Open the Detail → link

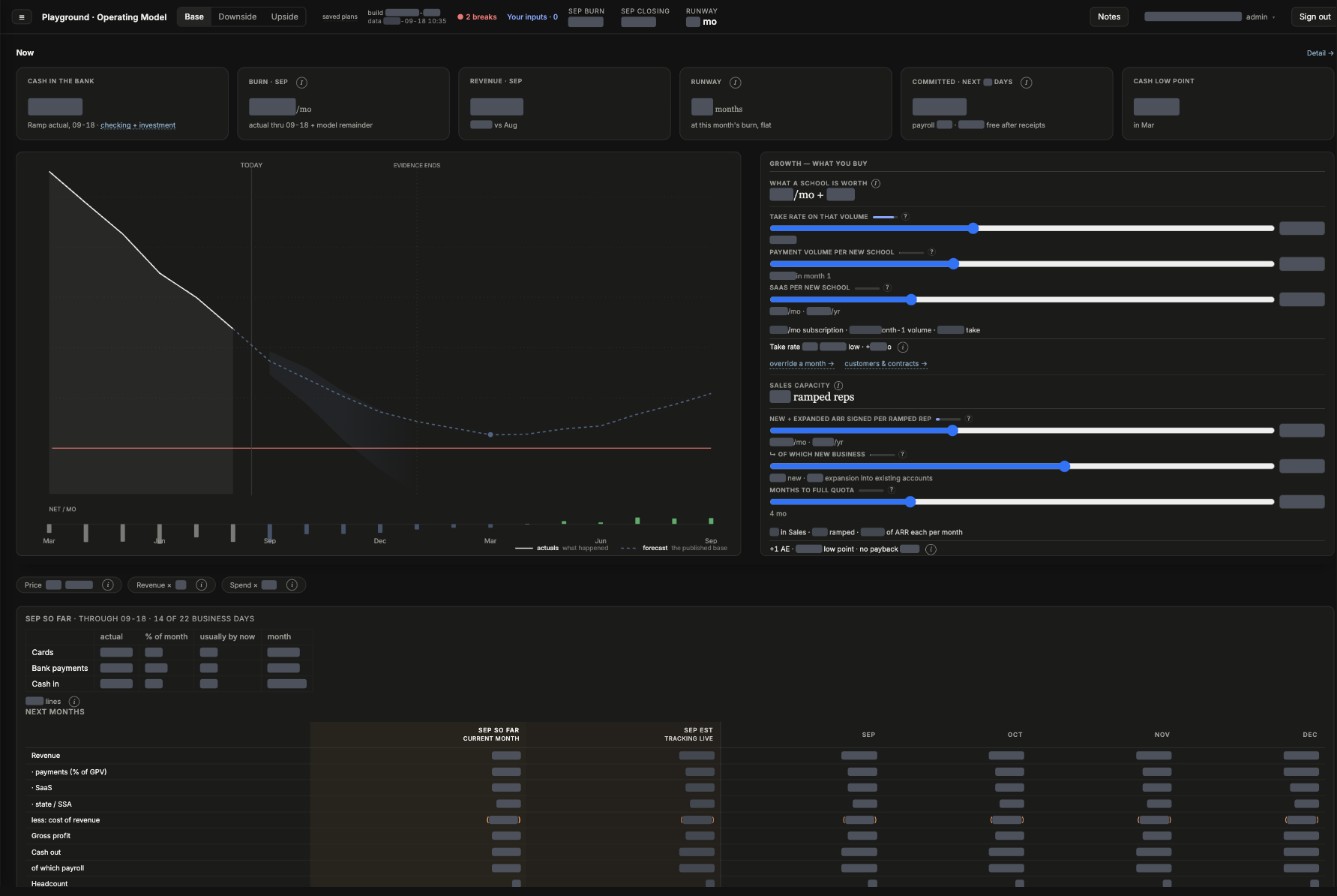point(1320,53)
